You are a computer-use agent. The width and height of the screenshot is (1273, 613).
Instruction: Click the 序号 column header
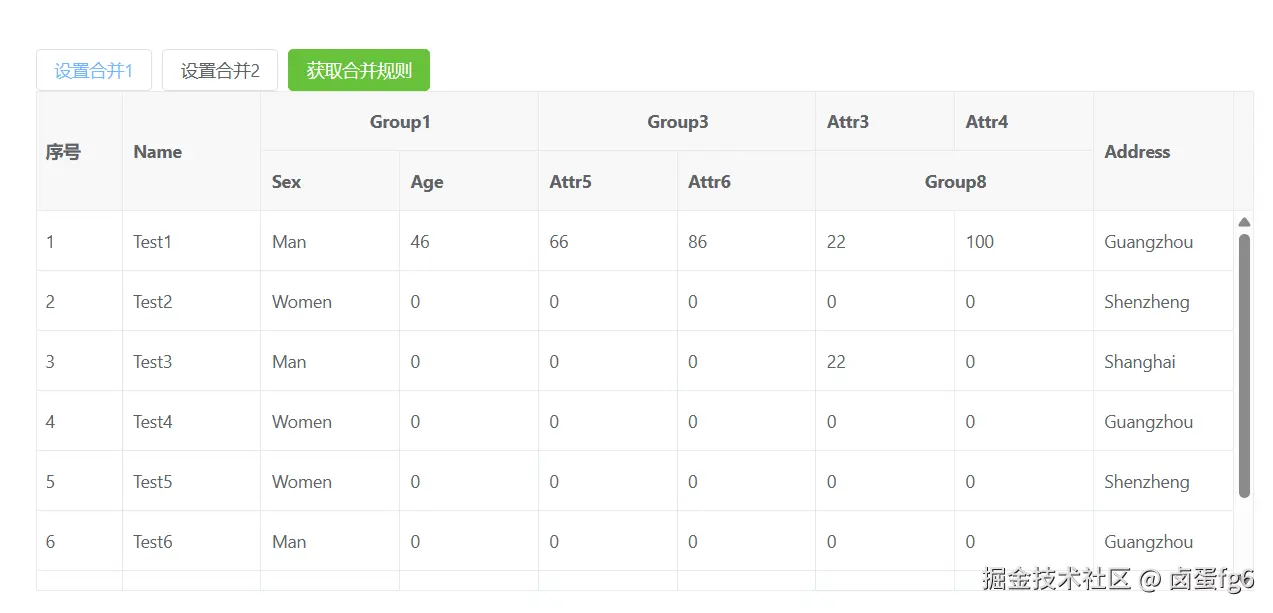point(64,152)
